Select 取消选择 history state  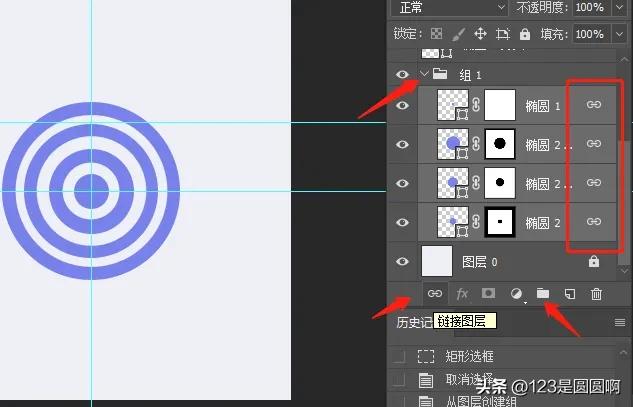[503, 380]
